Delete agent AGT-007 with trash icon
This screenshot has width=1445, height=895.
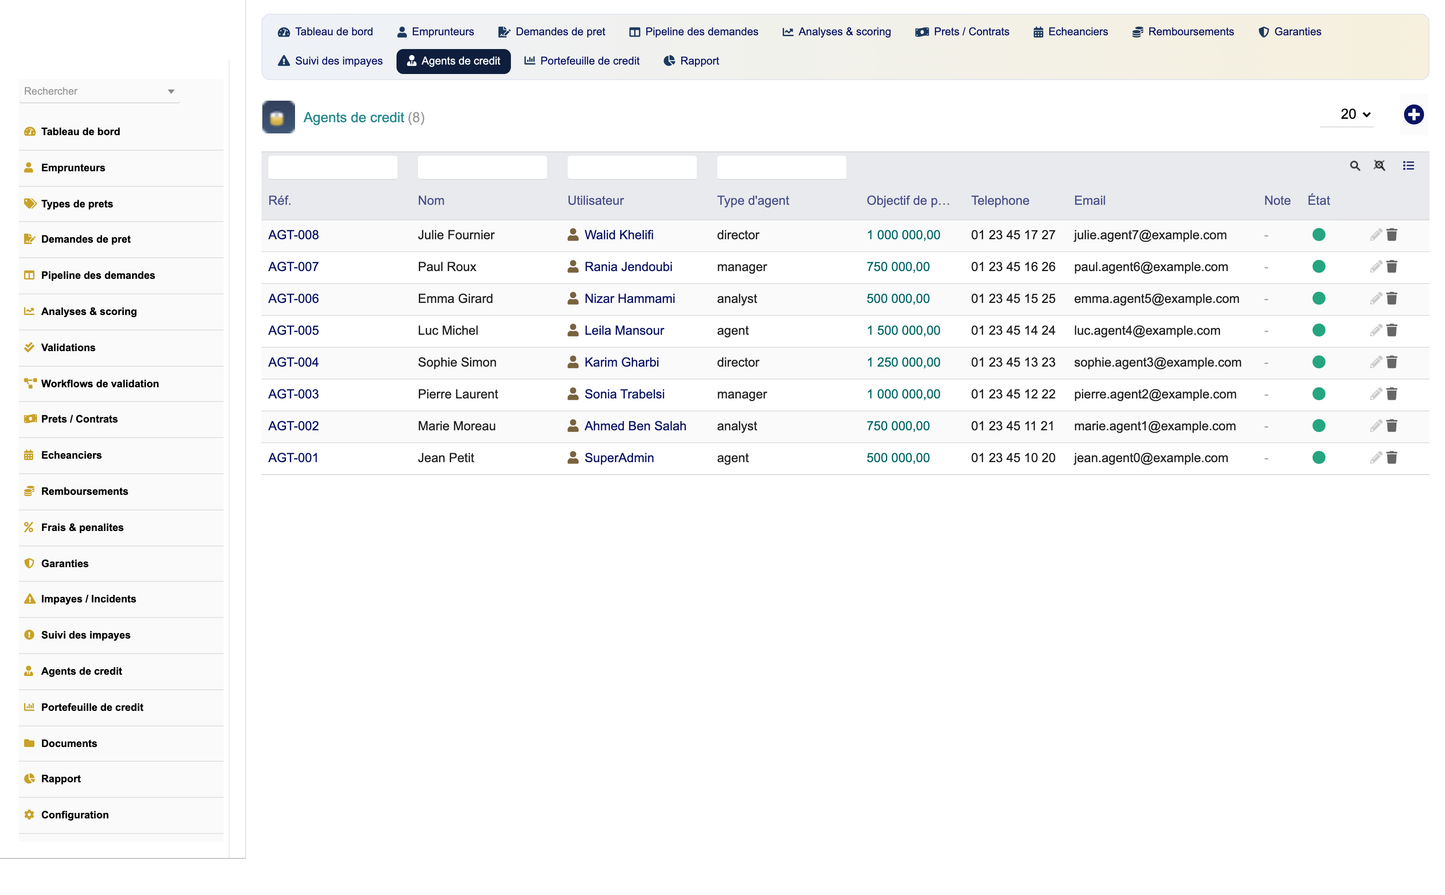1392,267
